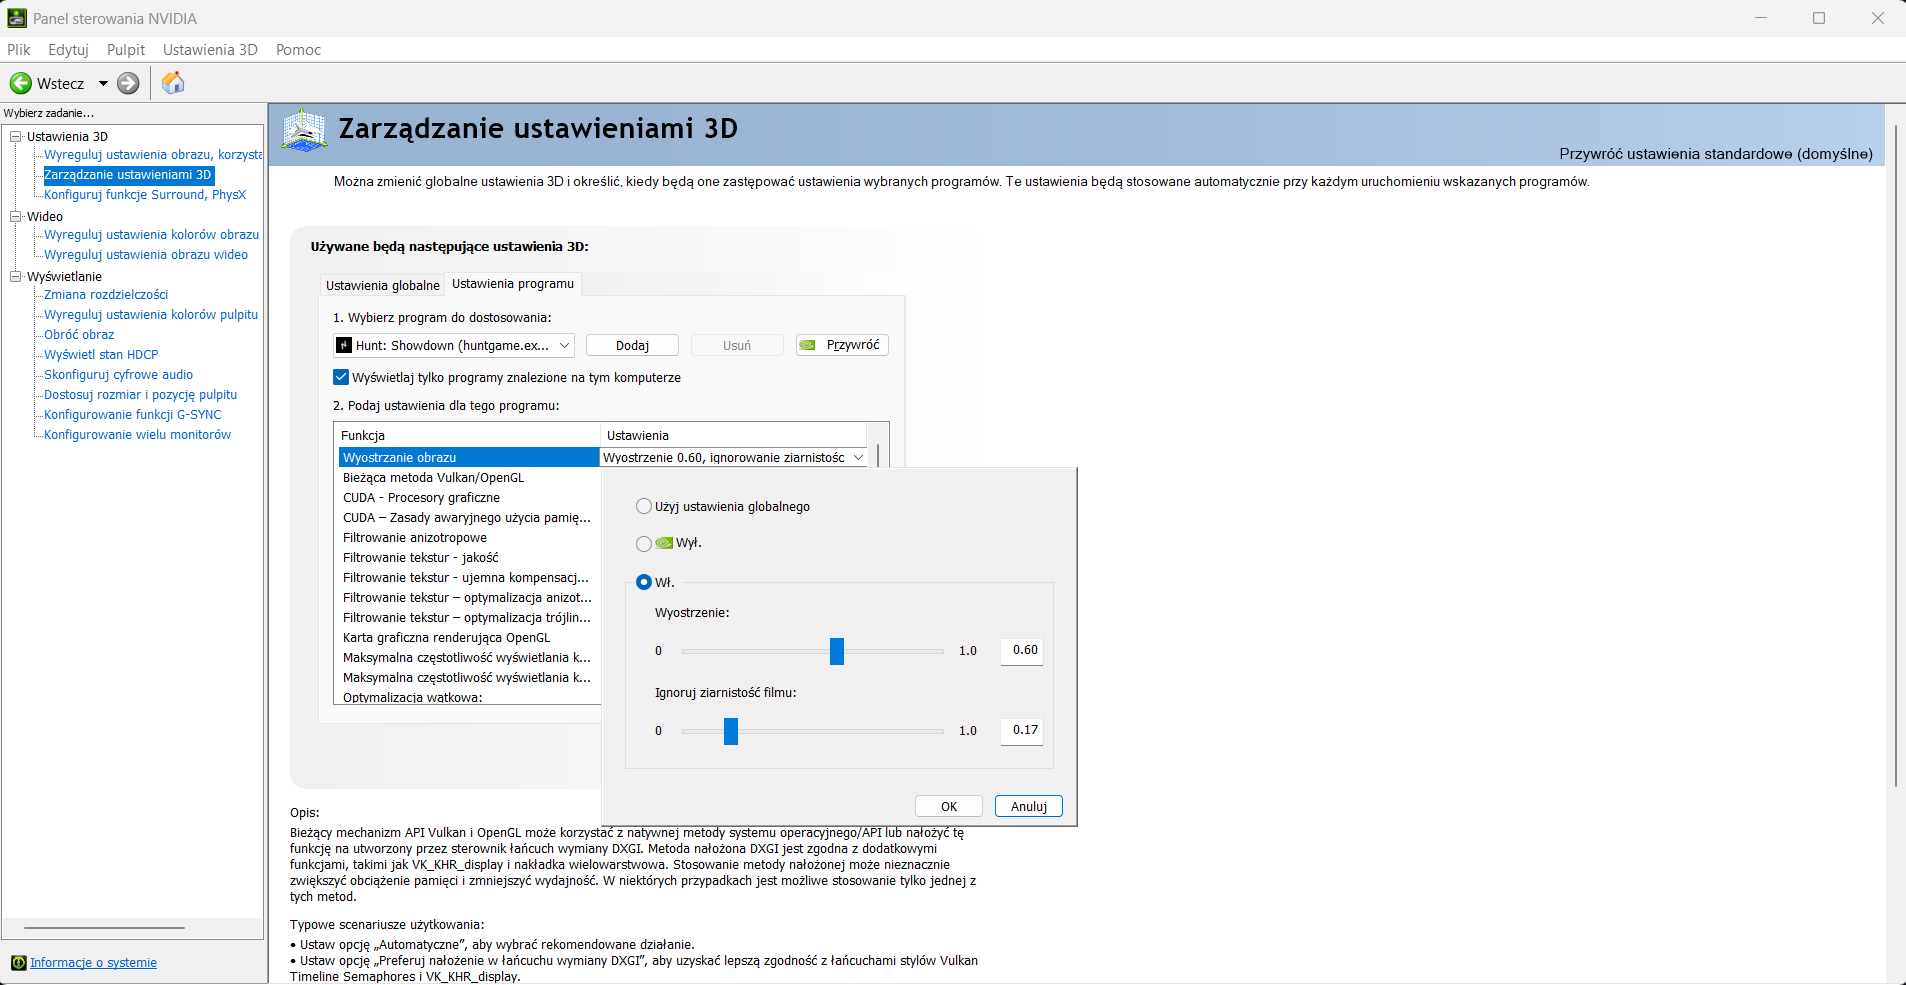Image resolution: width=1906 pixels, height=985 pixels.
Task: Open 'Konfigurowanie funkcji G-SYNC'
Action: click(x=133, y=415)
